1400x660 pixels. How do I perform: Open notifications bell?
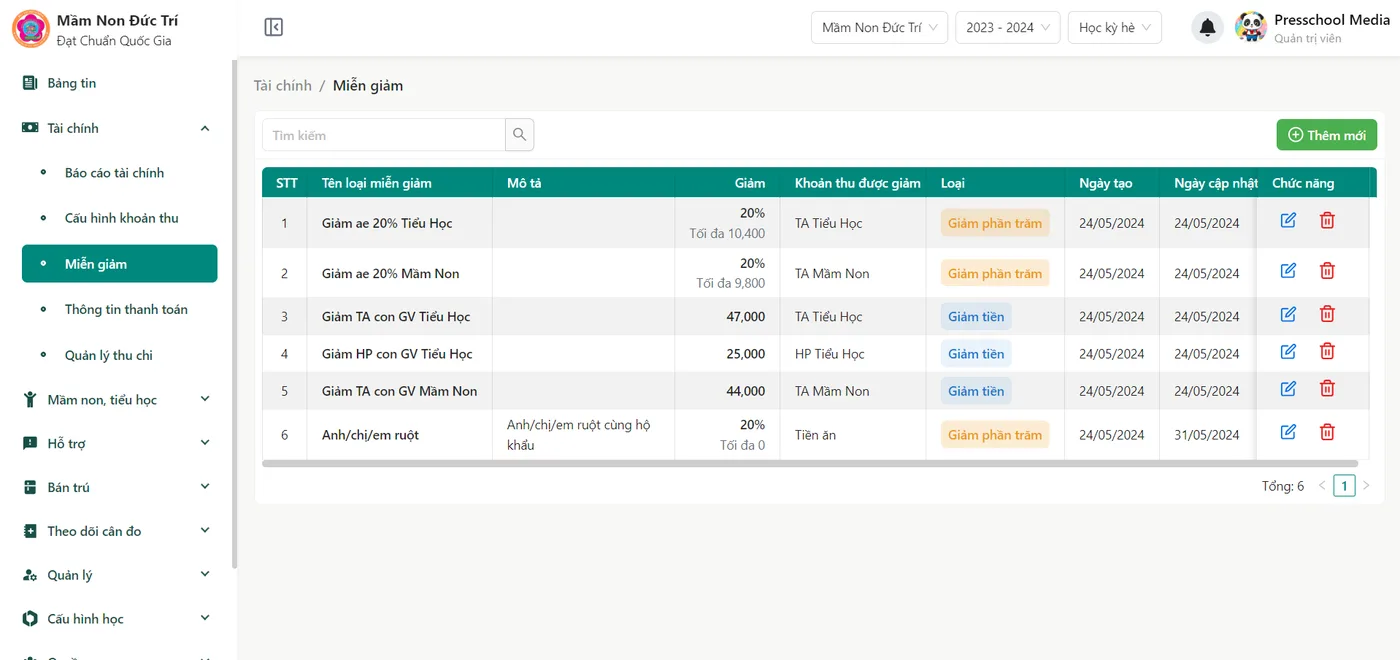[x=1208, y=28]
